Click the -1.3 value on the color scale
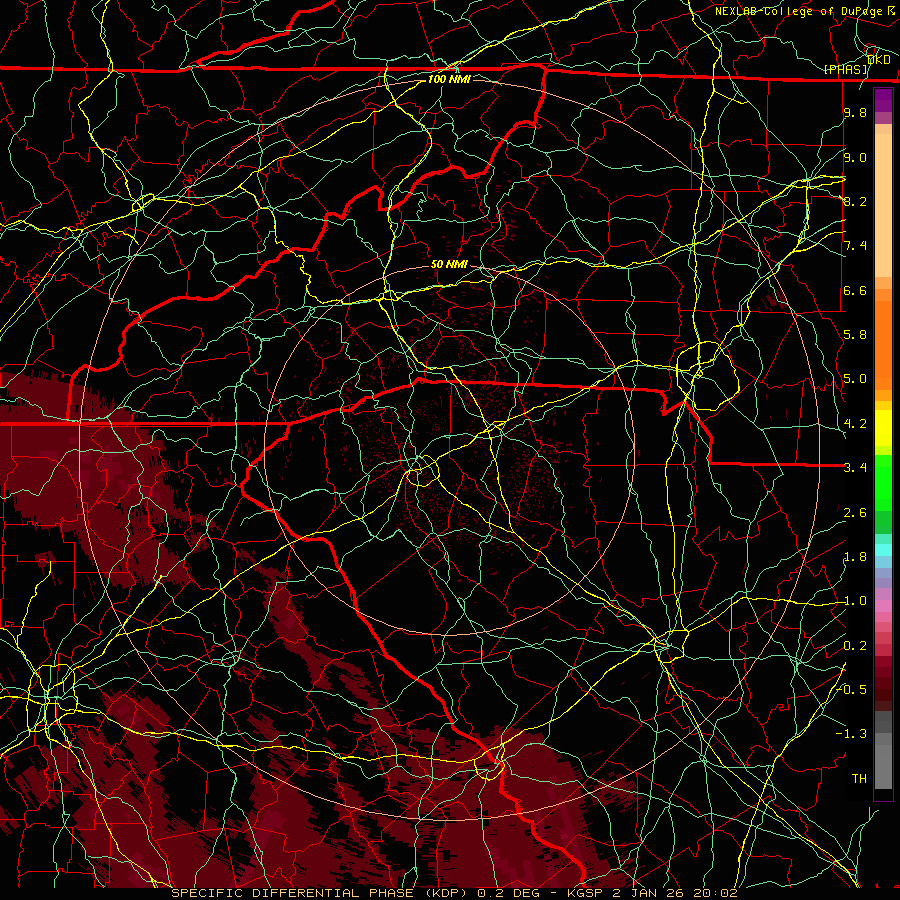This screenshot has height=900, width=900. (851, 734)
